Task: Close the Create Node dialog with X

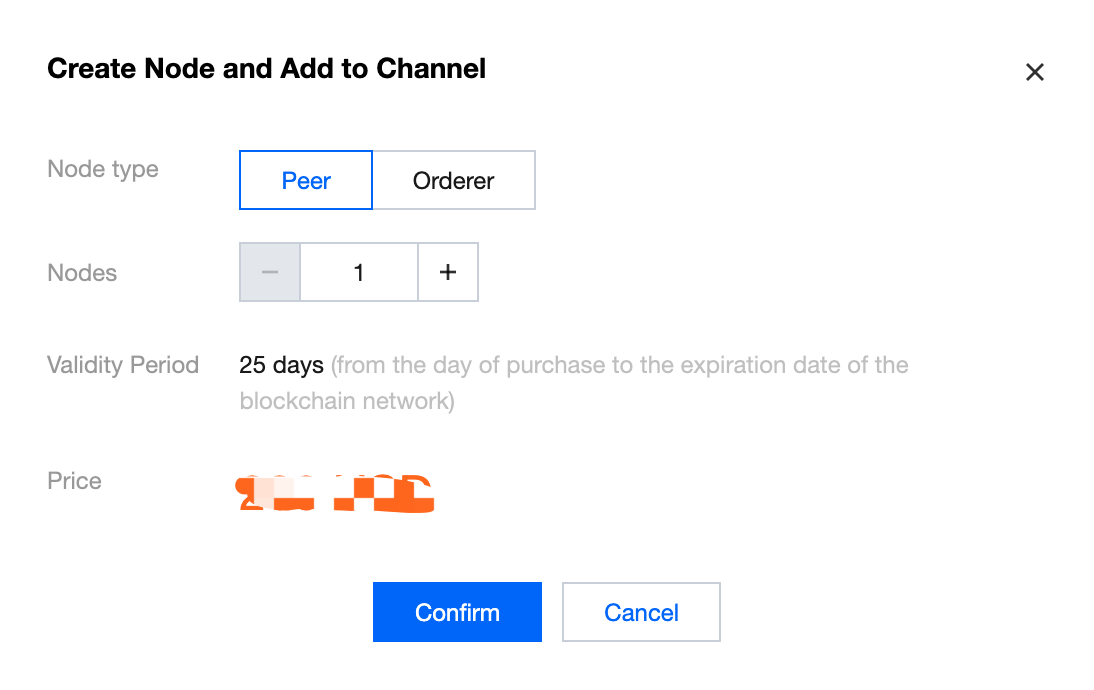Action: point(1035,72)
